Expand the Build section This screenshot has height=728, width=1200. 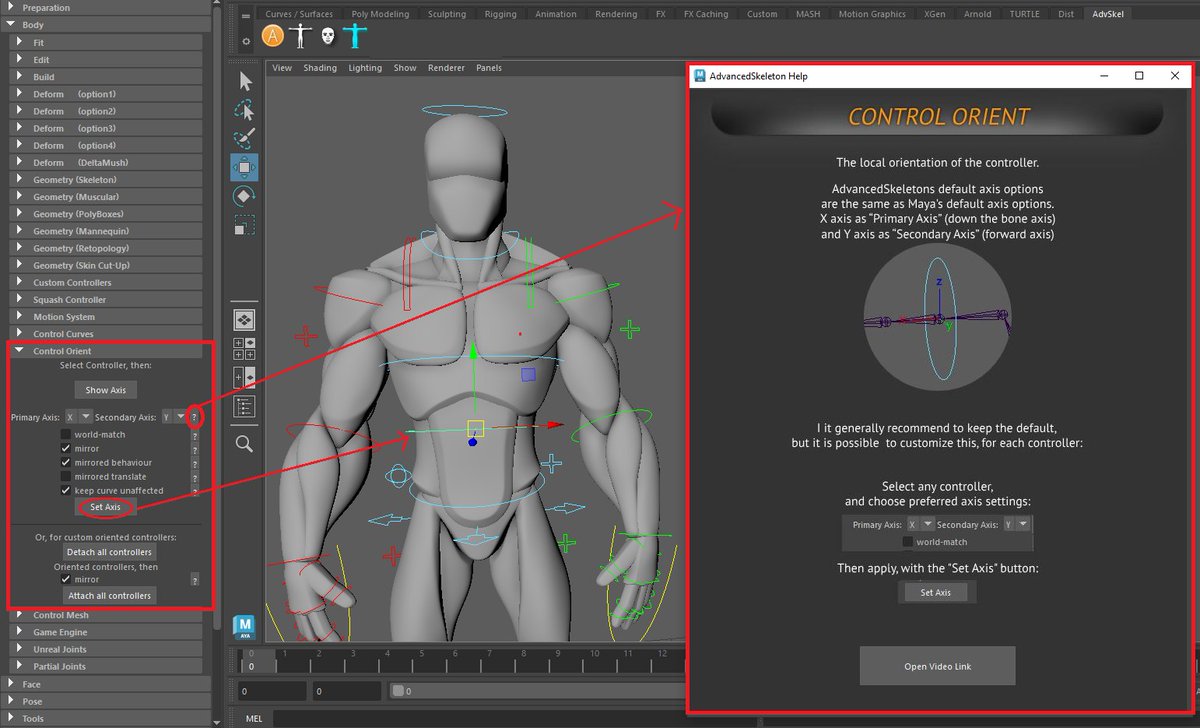point(106,77)
